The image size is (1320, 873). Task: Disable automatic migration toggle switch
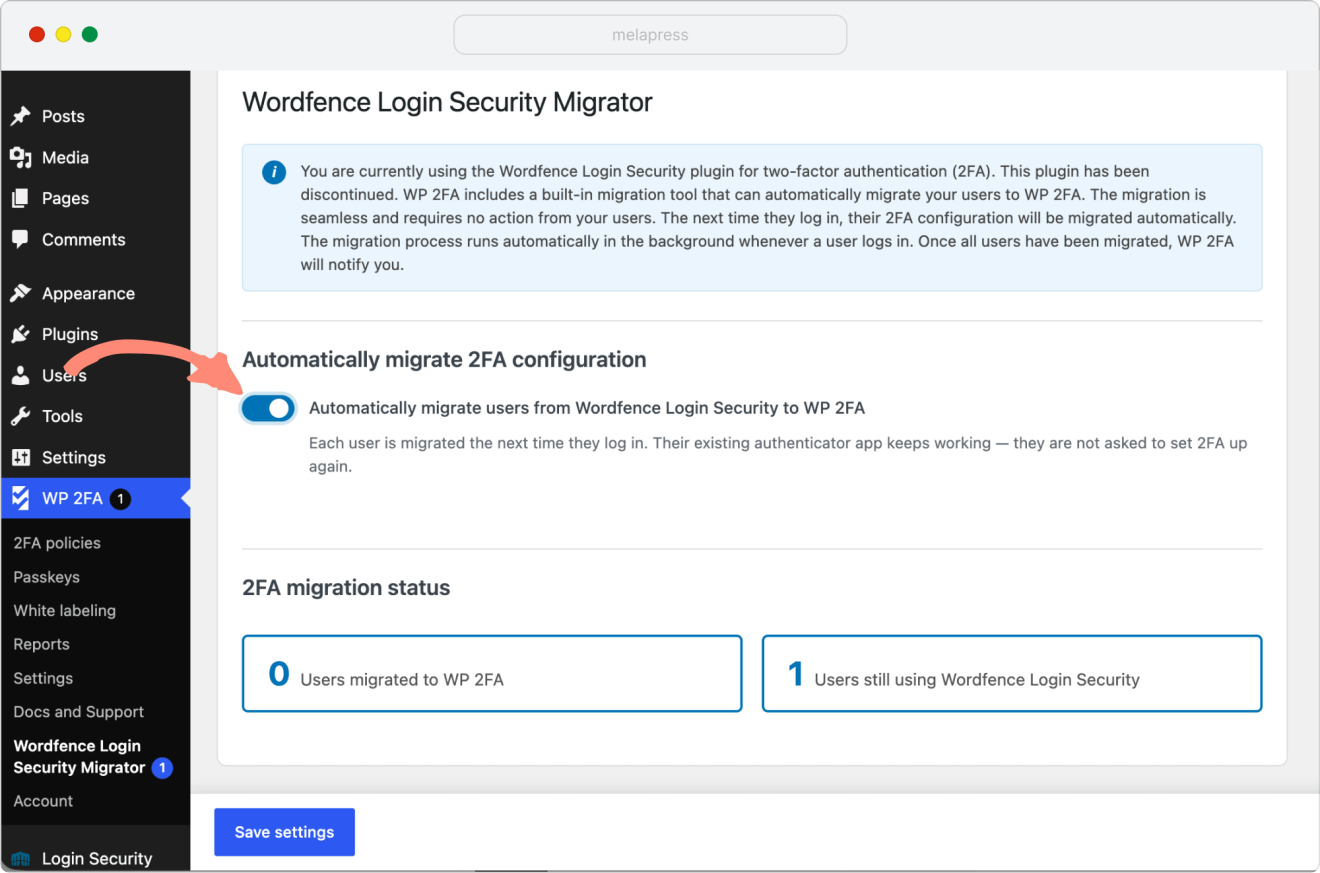click(268, 408)
